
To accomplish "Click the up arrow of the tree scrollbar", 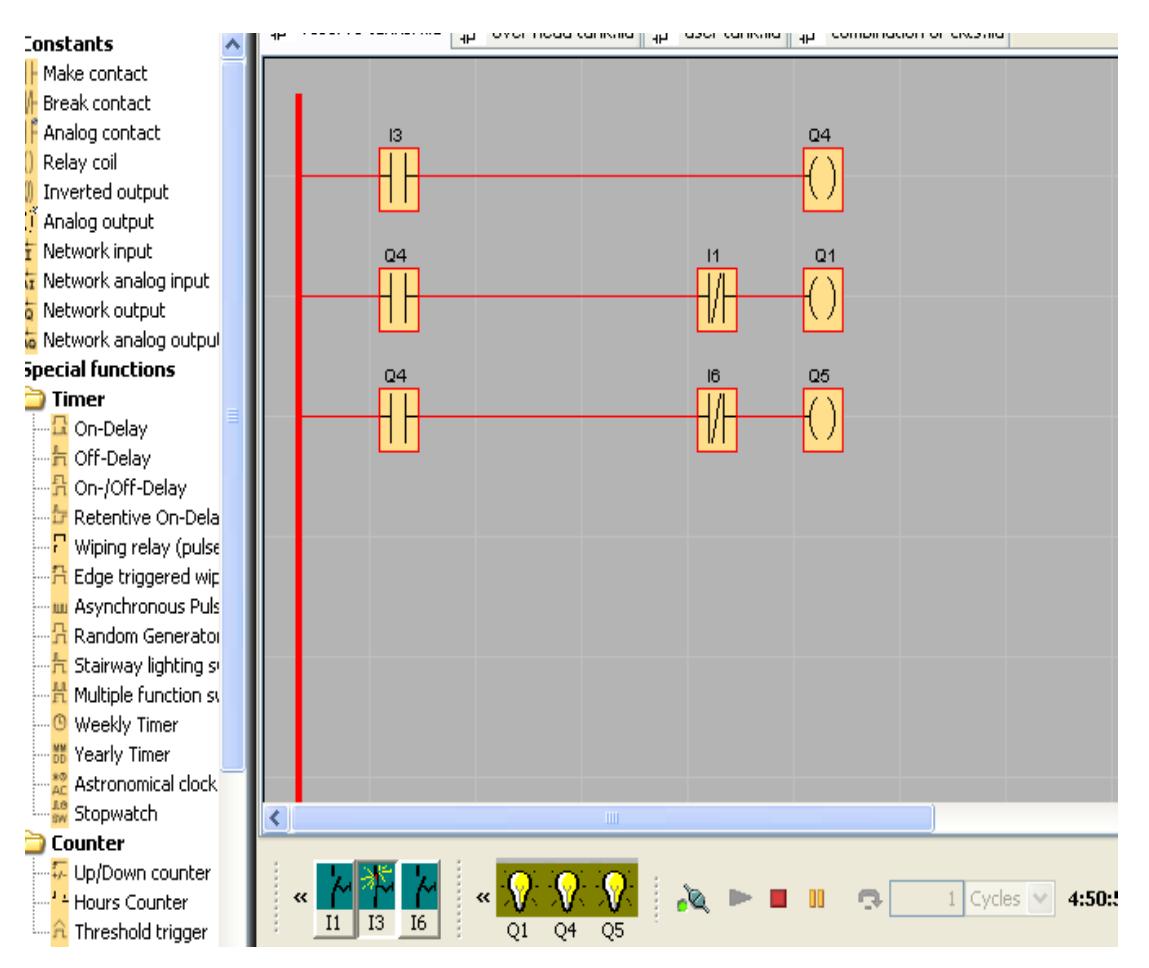I will pyautogui.click(x=232, y=45).
